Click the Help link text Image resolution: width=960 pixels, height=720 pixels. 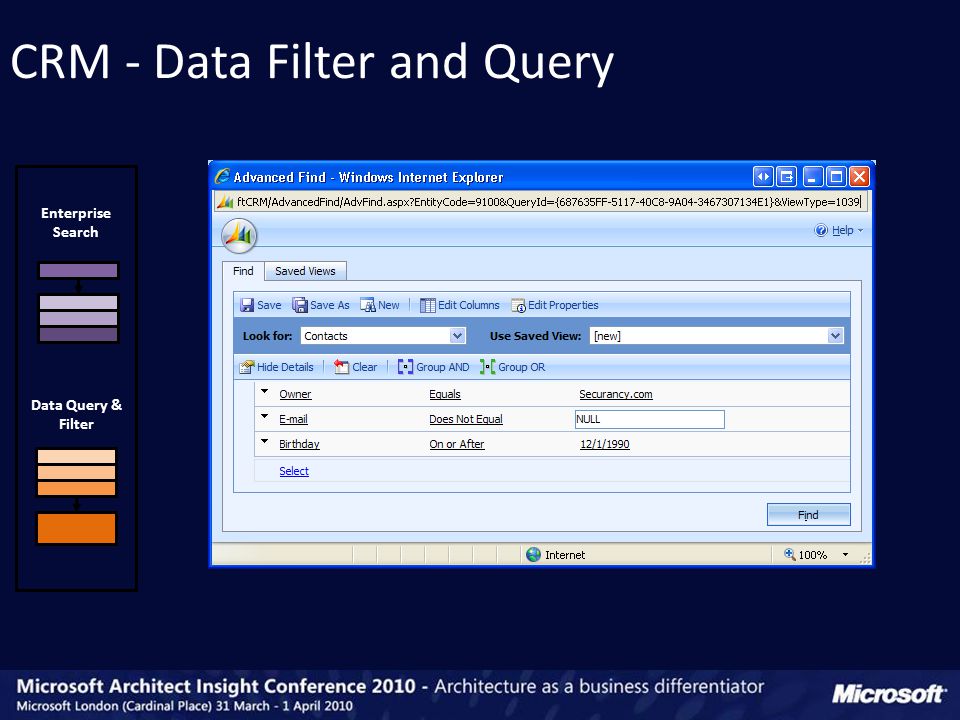click(x=842, y=230)
